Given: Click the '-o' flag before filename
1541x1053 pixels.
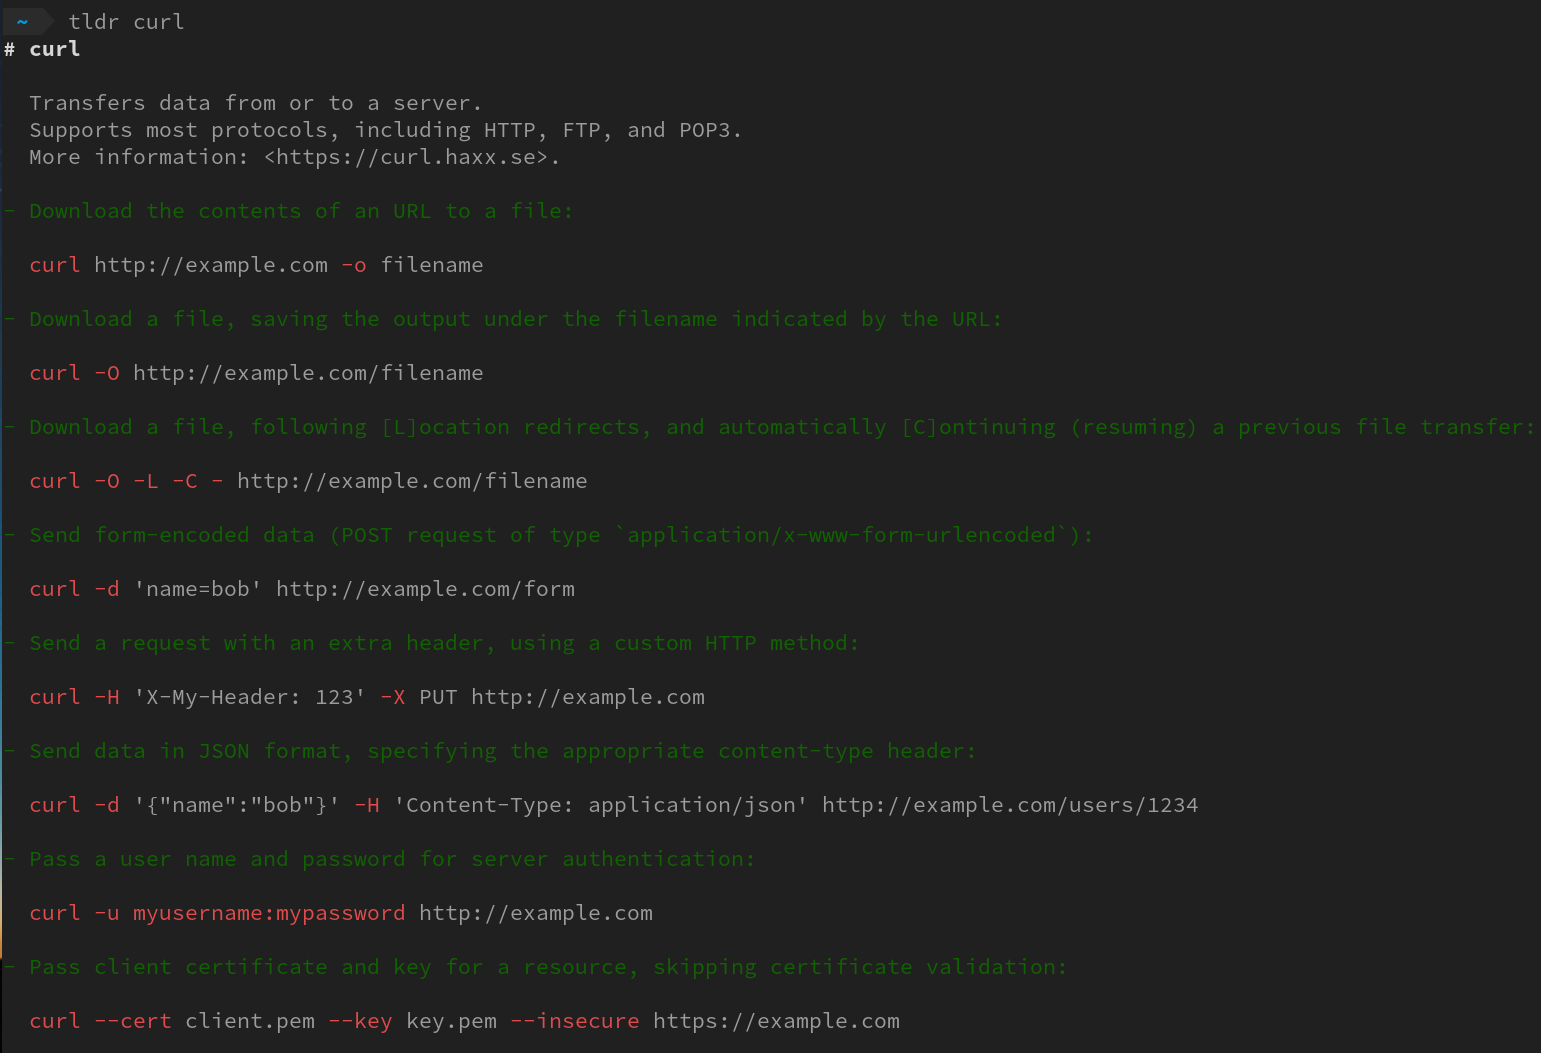Looking at the screenshot, I should (x=354, y=265).
